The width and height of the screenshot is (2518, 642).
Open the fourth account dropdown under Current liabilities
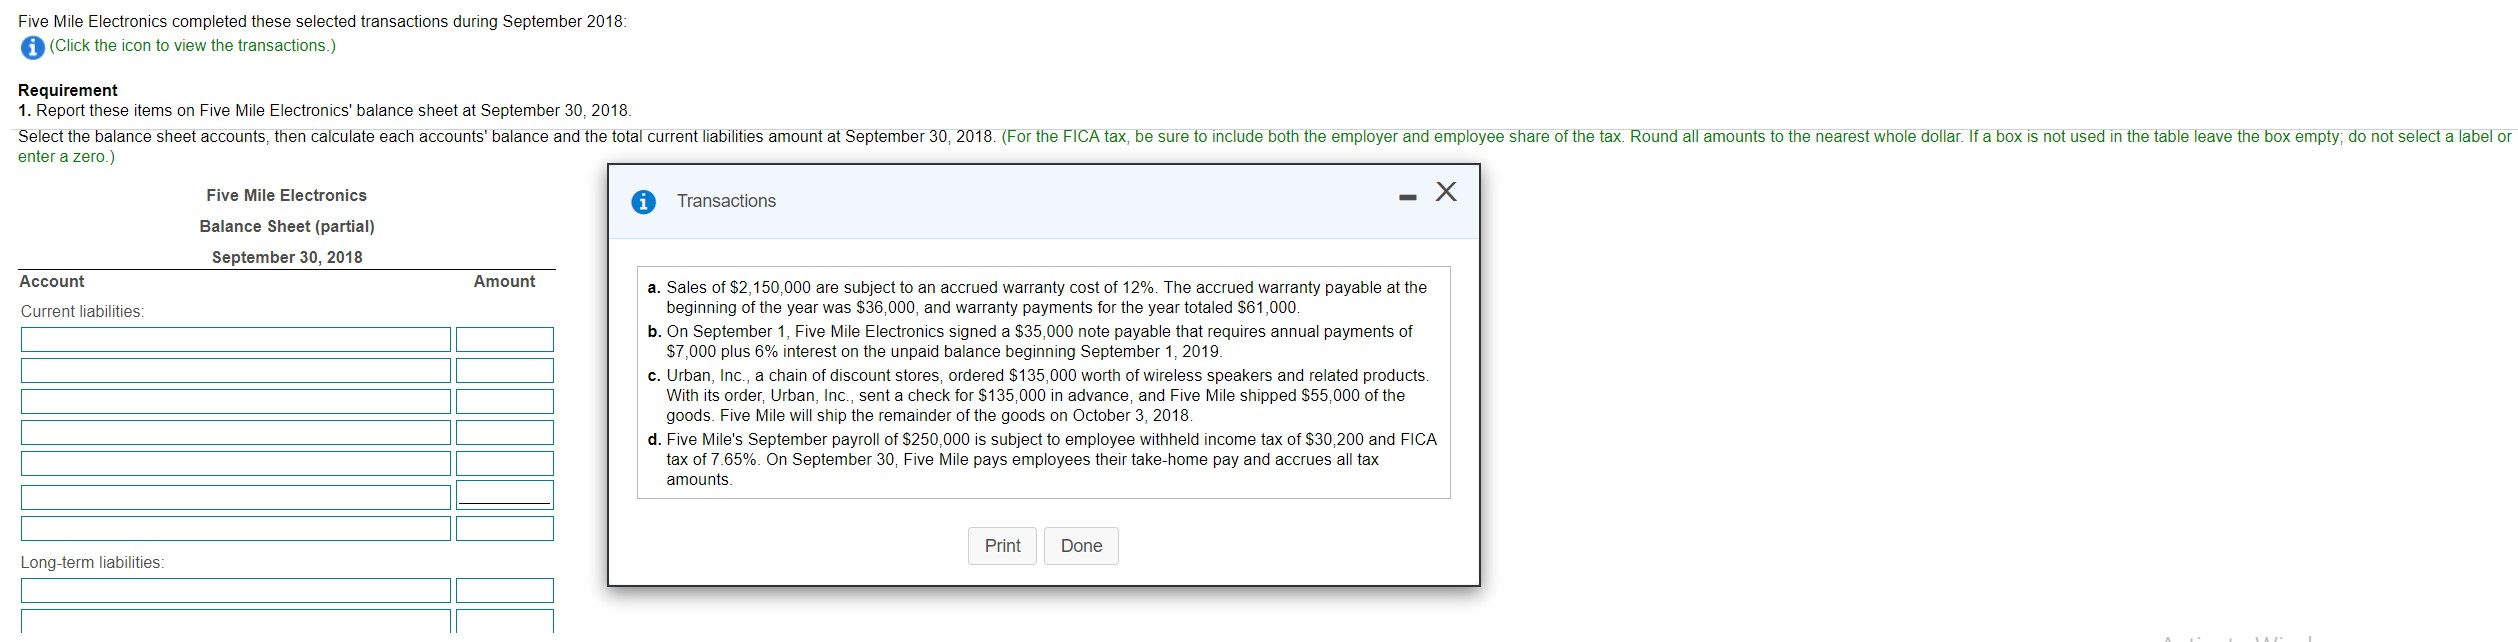point(235,432)
